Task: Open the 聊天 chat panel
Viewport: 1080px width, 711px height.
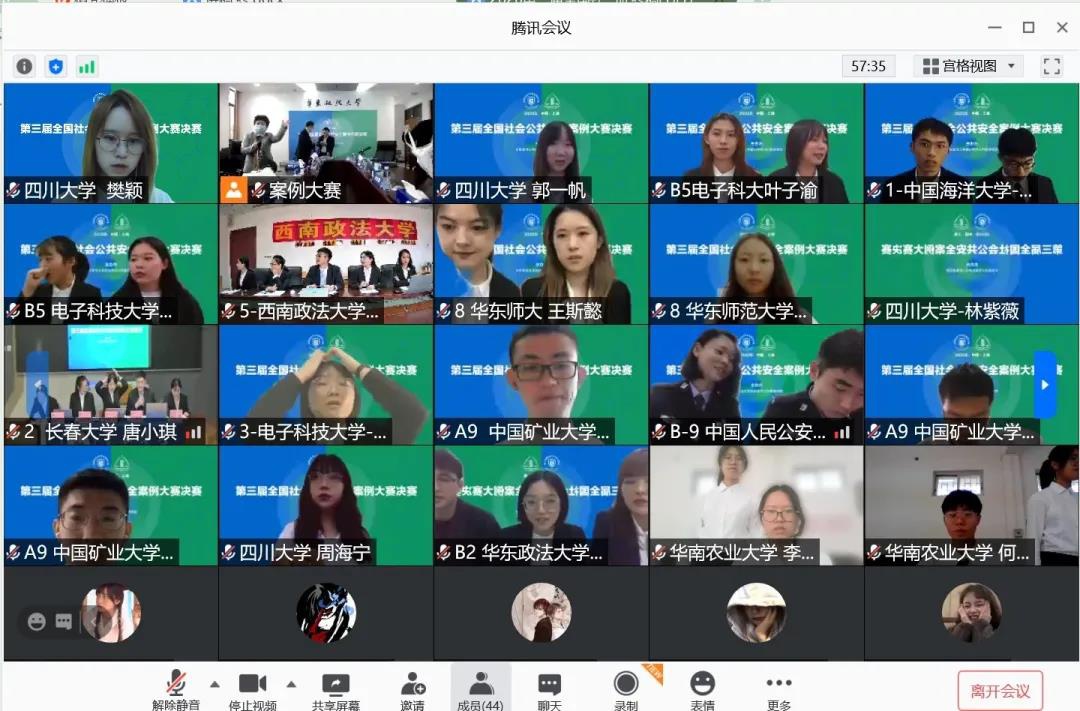Action: tap(549, 690)
